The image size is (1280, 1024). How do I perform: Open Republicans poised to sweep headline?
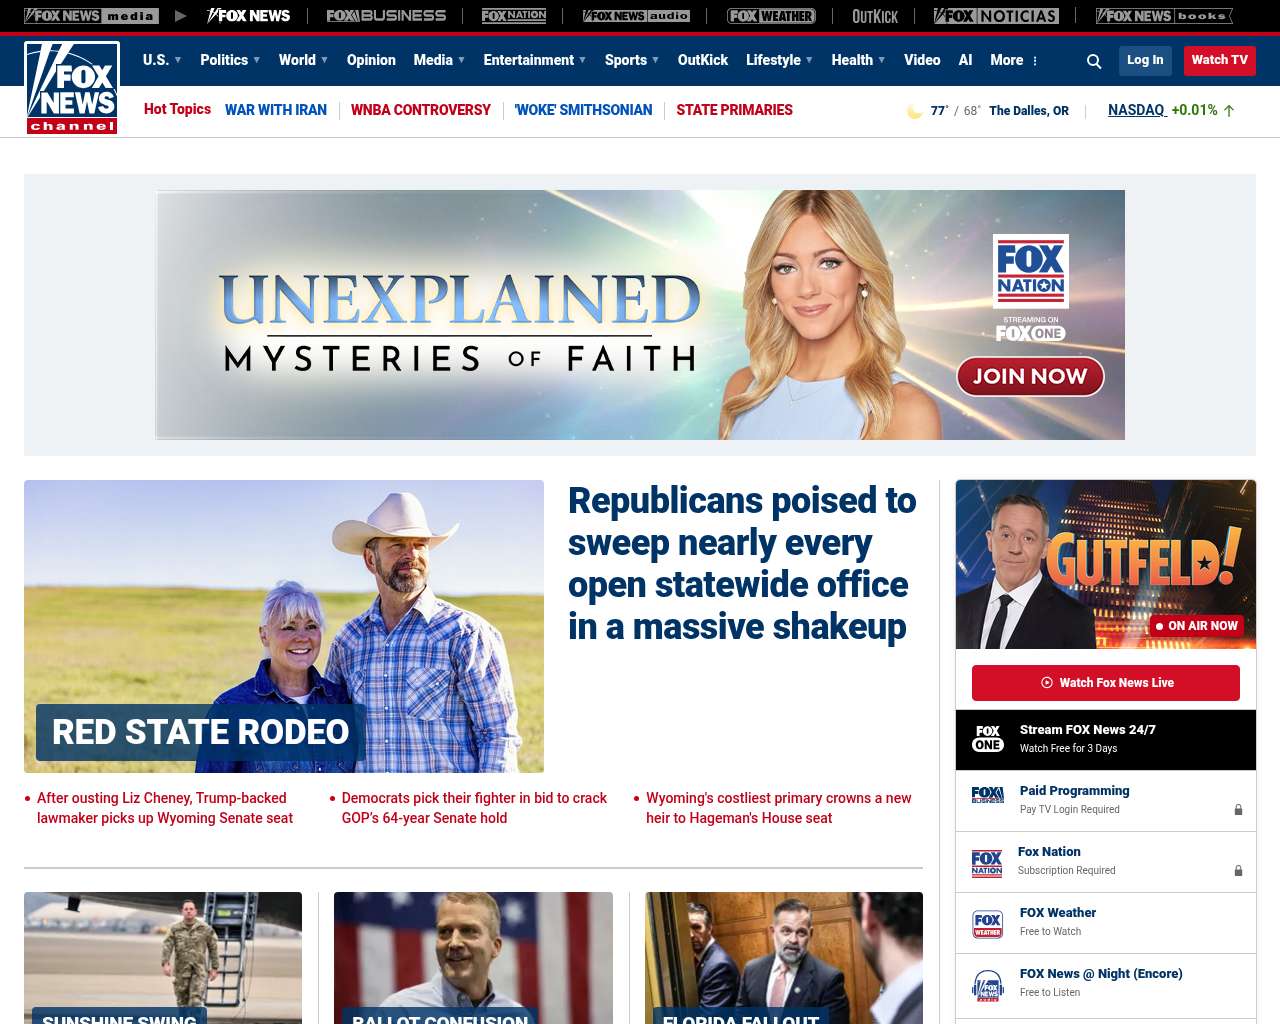click(742, 563)
